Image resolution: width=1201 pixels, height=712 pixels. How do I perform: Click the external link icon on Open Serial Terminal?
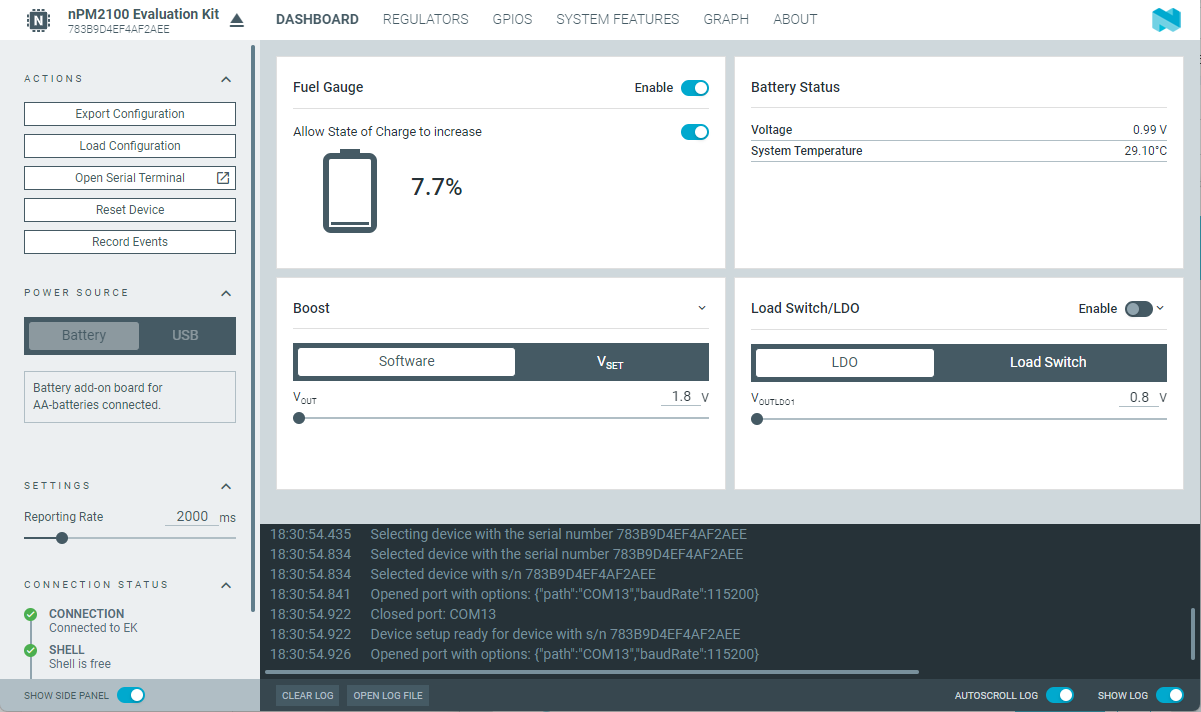click(224, 178)
